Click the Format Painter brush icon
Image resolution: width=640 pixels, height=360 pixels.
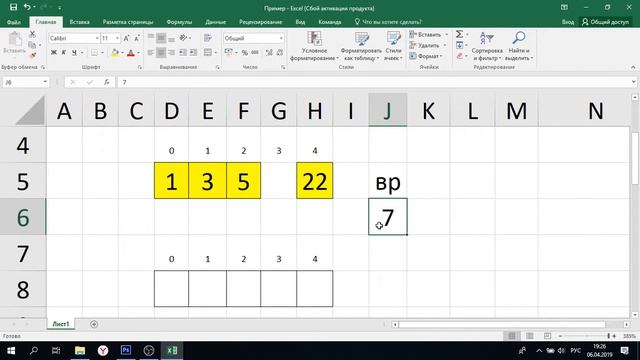[x=32, y=55]
